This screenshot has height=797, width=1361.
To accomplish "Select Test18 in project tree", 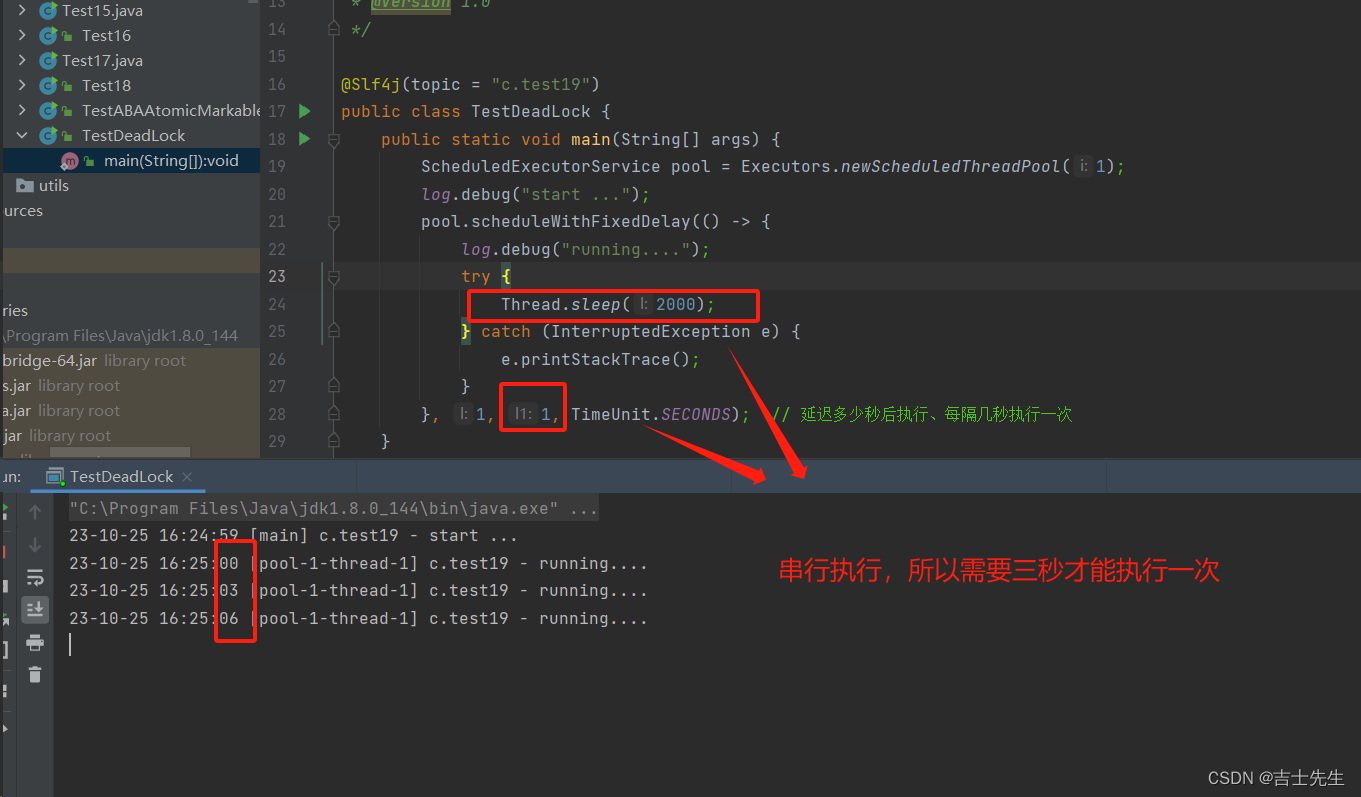I will coord(106,86).
